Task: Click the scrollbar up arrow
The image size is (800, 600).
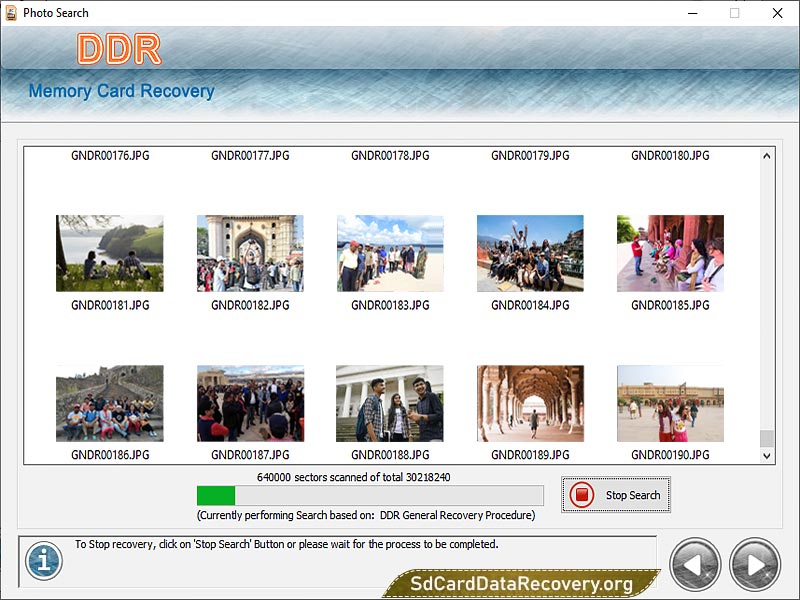Action: (765, 156)
